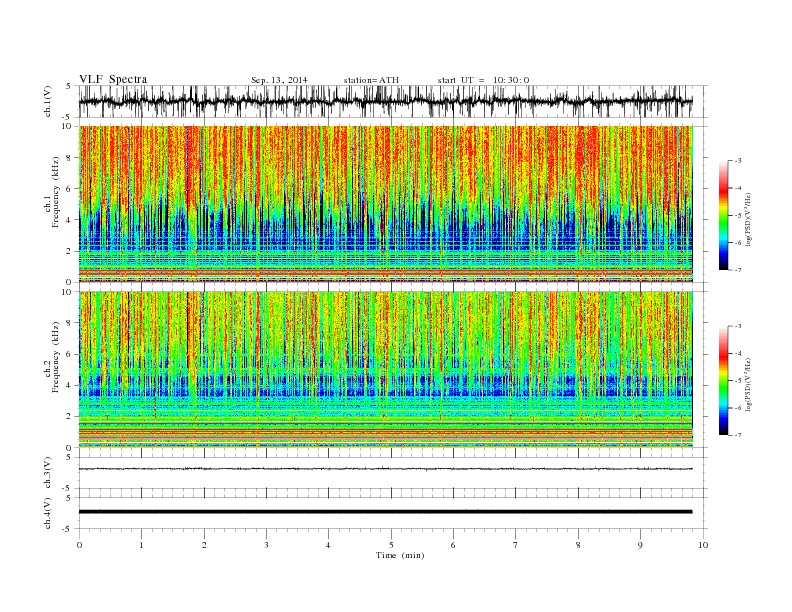The image size is (792, 612).
Task: Click the ch.2 spectrogram colorbar
Action: 724,380
